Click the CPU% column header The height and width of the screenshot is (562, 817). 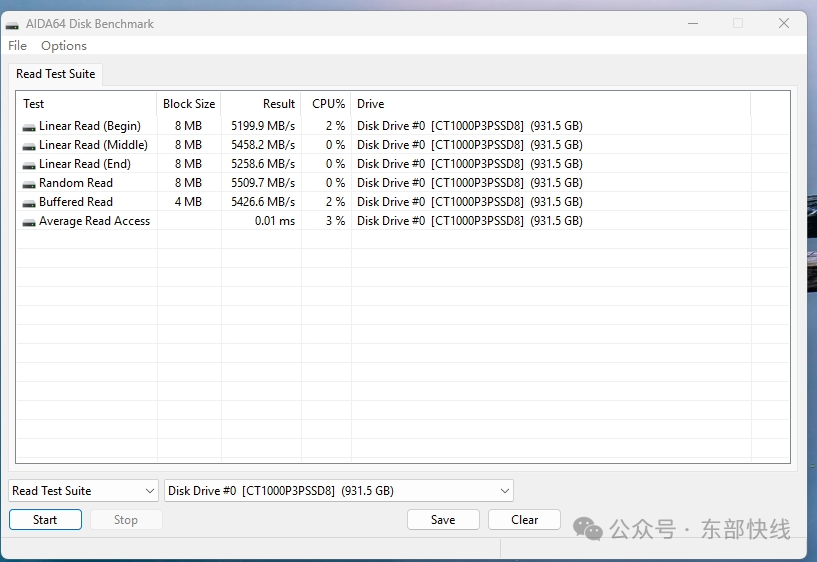326,104
